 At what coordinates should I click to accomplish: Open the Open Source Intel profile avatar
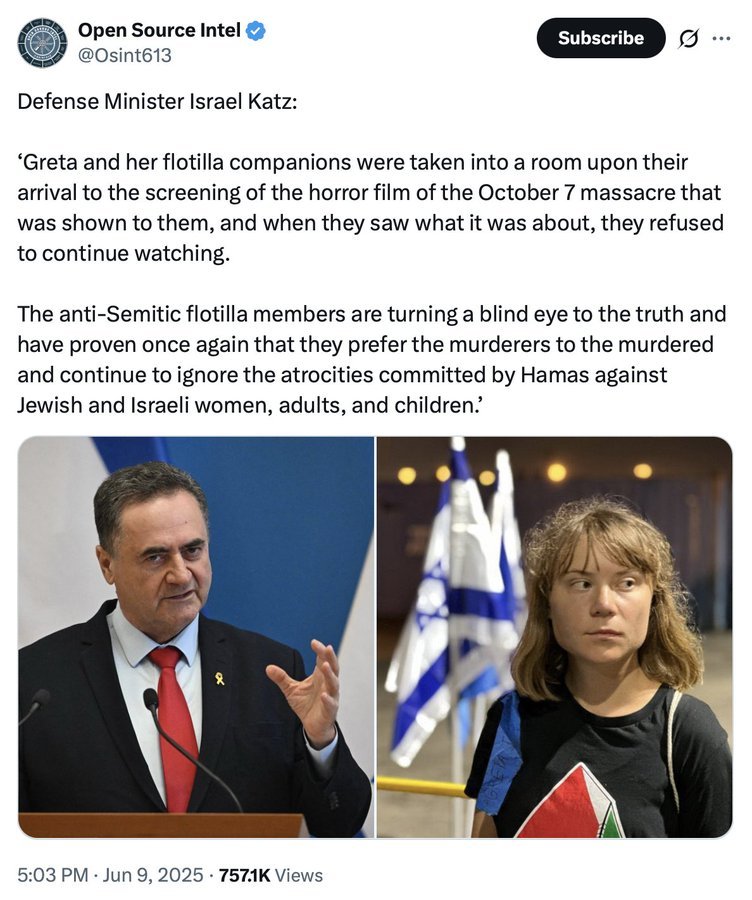tap(42, 42)
